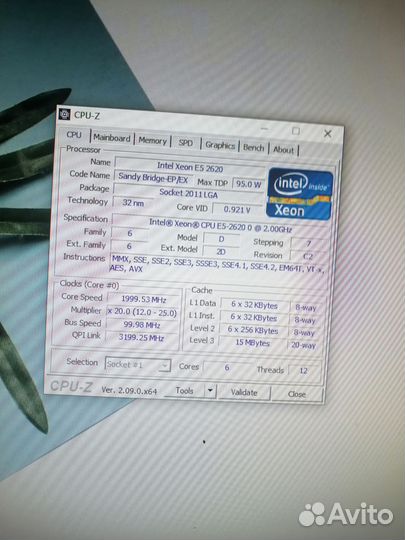
Task: Click the CPU-Z app icon in title bar
Action: click(x=64, y=114)
